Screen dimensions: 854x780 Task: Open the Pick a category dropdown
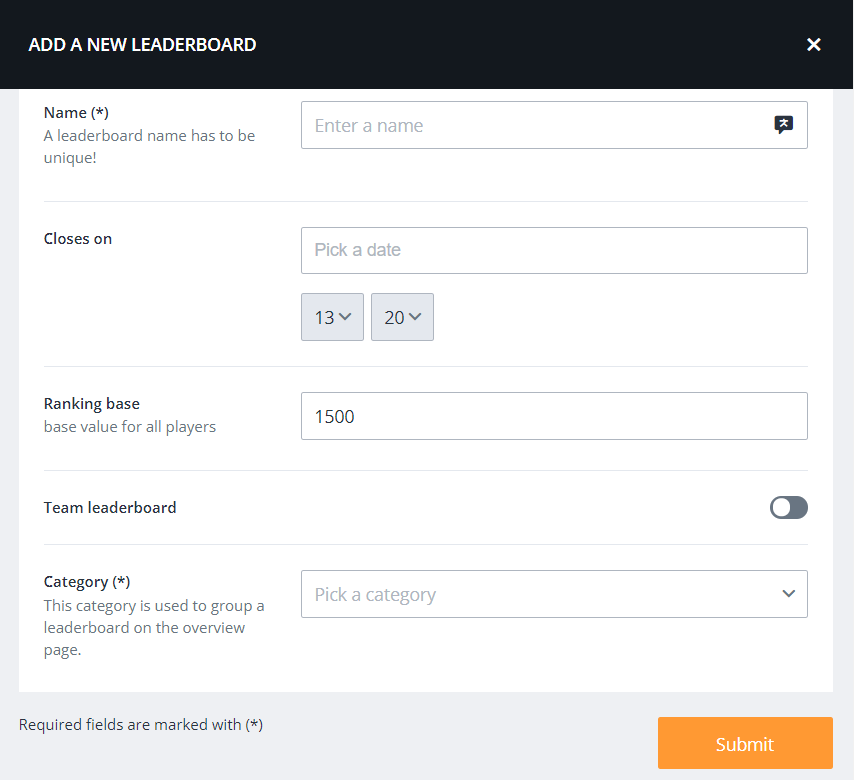553,594
